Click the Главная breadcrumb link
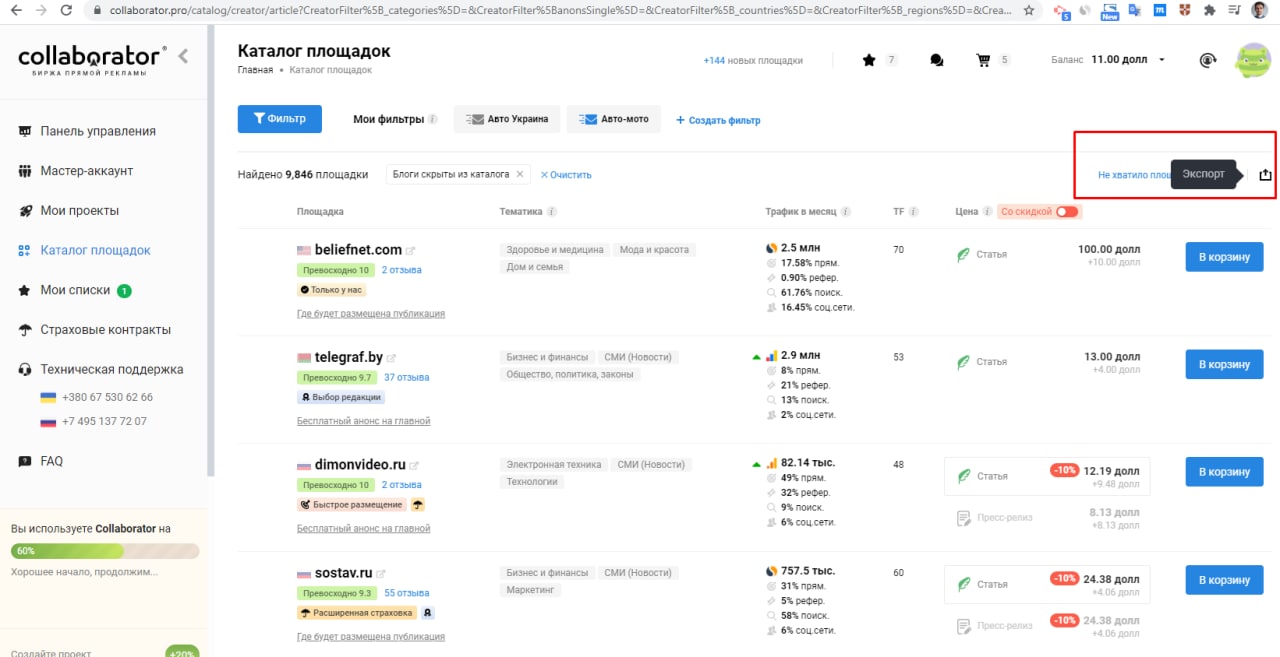This screenshot has width=1280, height=657. [x=255, y=70]
